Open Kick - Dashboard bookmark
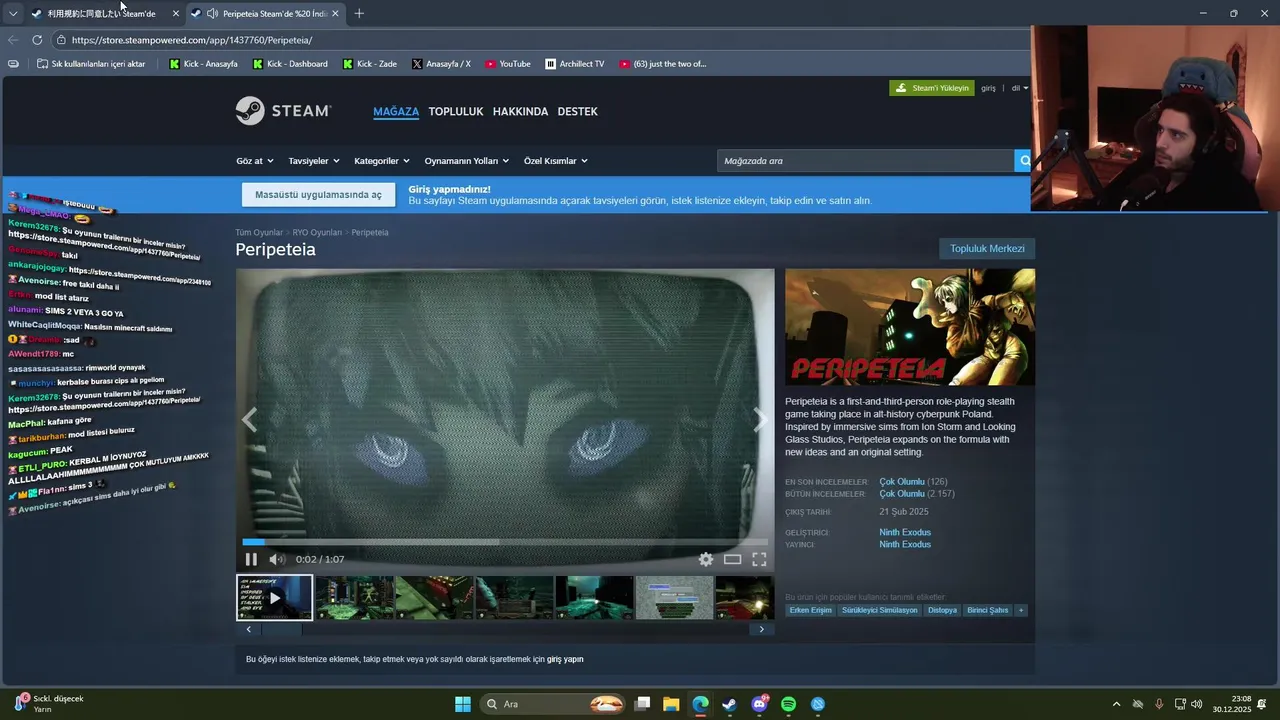This screenshot has height=720, width=1280. pos(290,64)
